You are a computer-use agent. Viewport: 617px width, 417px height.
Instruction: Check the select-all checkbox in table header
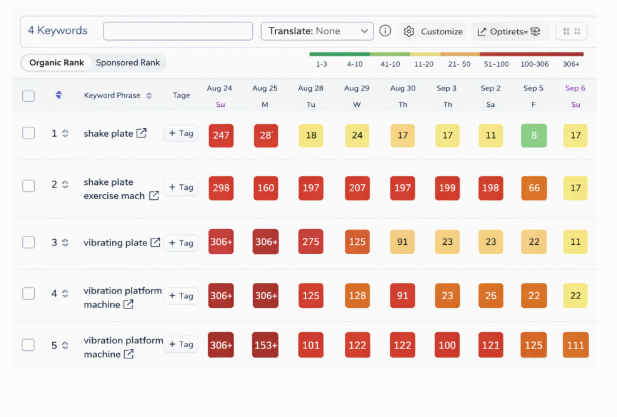point(28,96)
